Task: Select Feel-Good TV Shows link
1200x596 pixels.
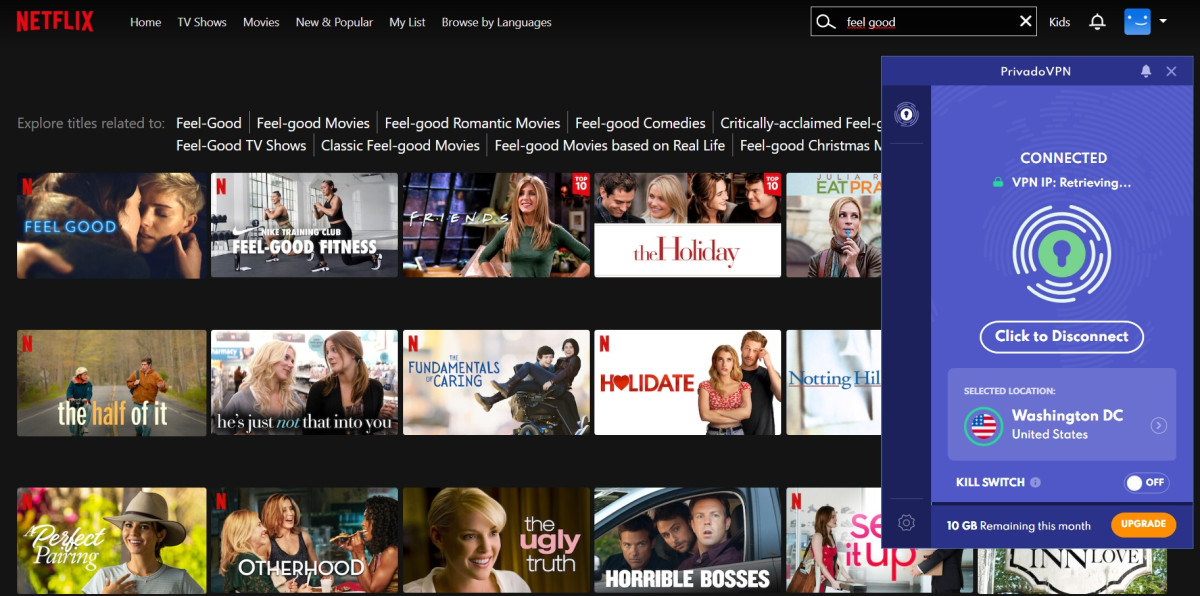Action: tap(241, 145)
